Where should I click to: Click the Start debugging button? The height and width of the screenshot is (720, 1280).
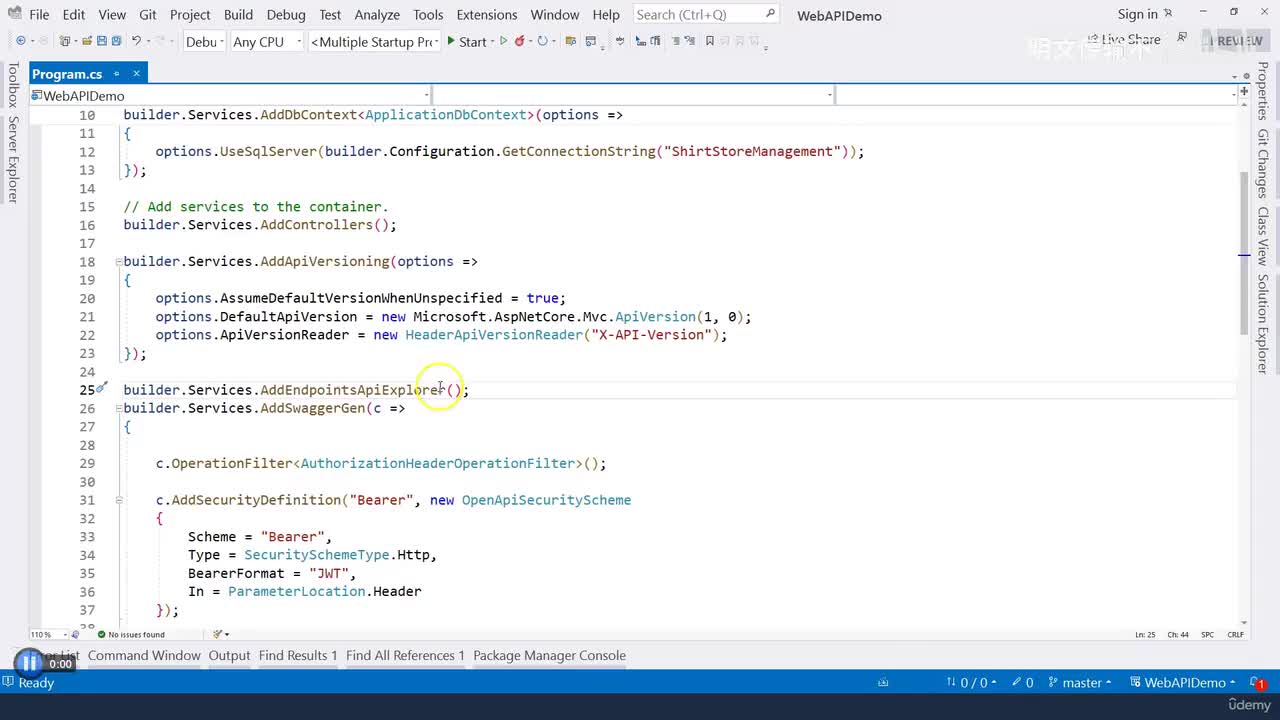[466, 41]
